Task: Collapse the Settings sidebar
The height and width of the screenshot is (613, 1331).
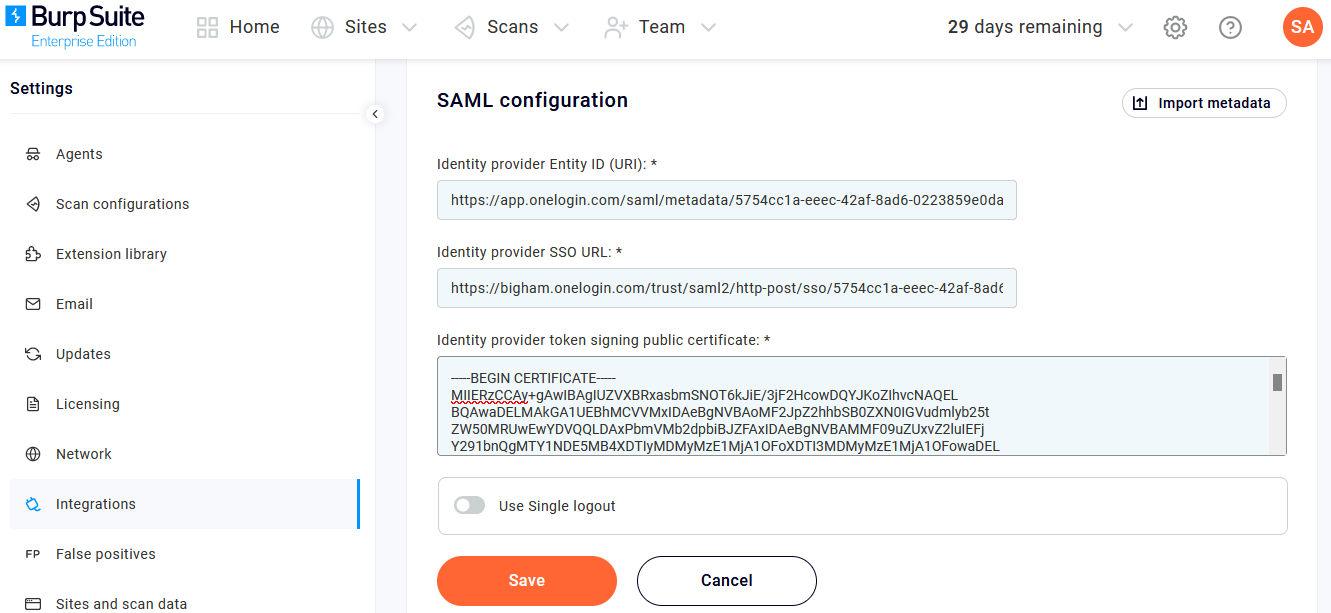Action: point(375,114)
